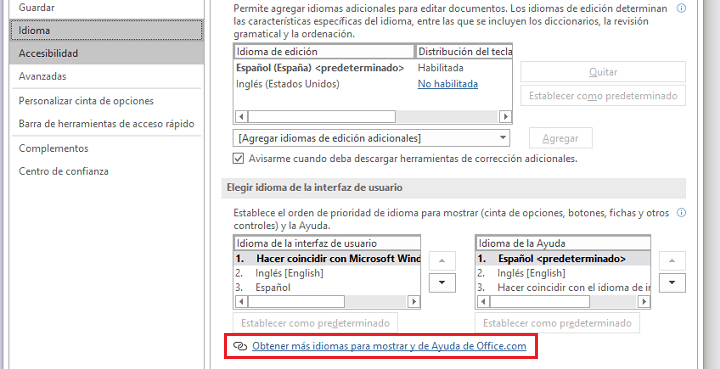The width and height of the screenshot is (720, 369).
Task: Click right scroll arrow of editing language list
Action: 506,117
